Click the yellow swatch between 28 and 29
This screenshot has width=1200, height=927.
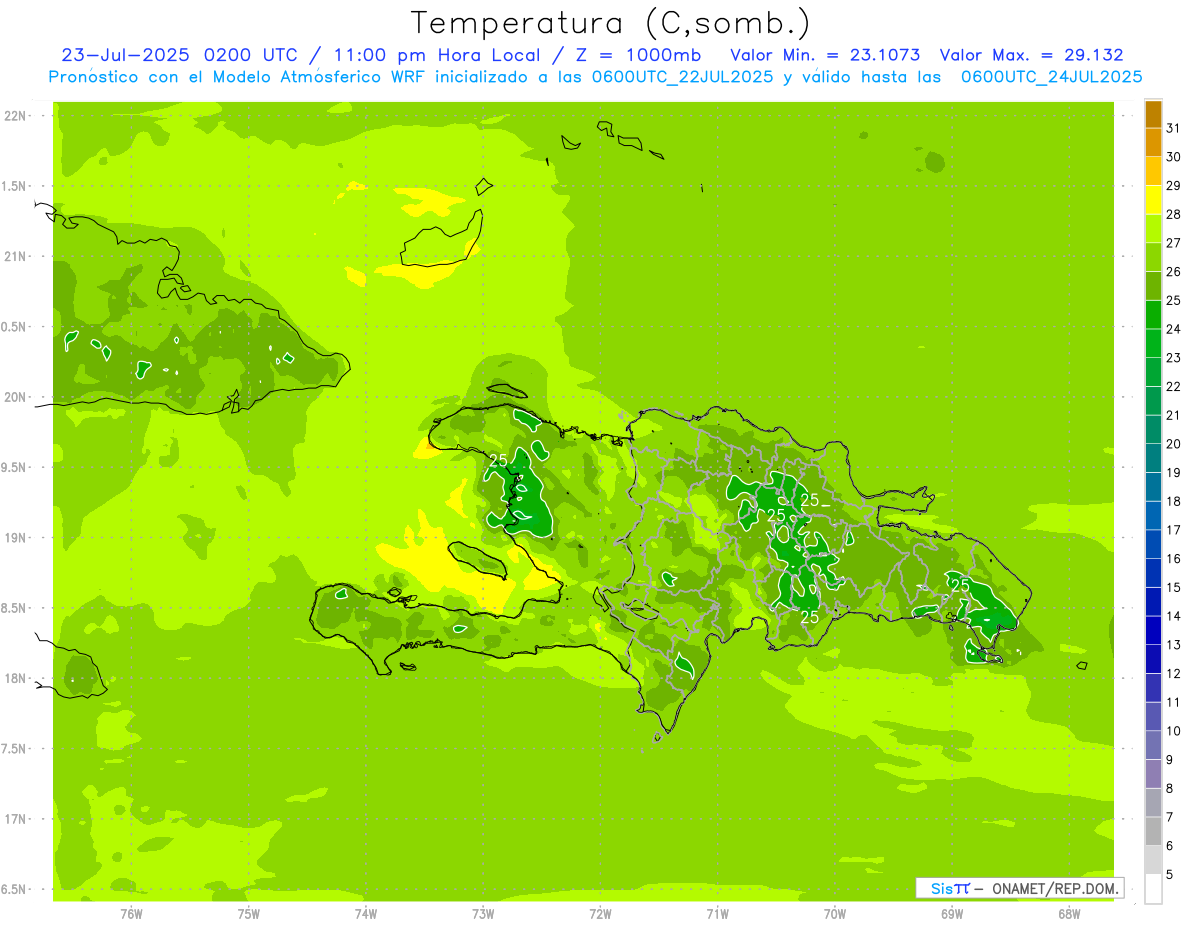(1153, 199)
